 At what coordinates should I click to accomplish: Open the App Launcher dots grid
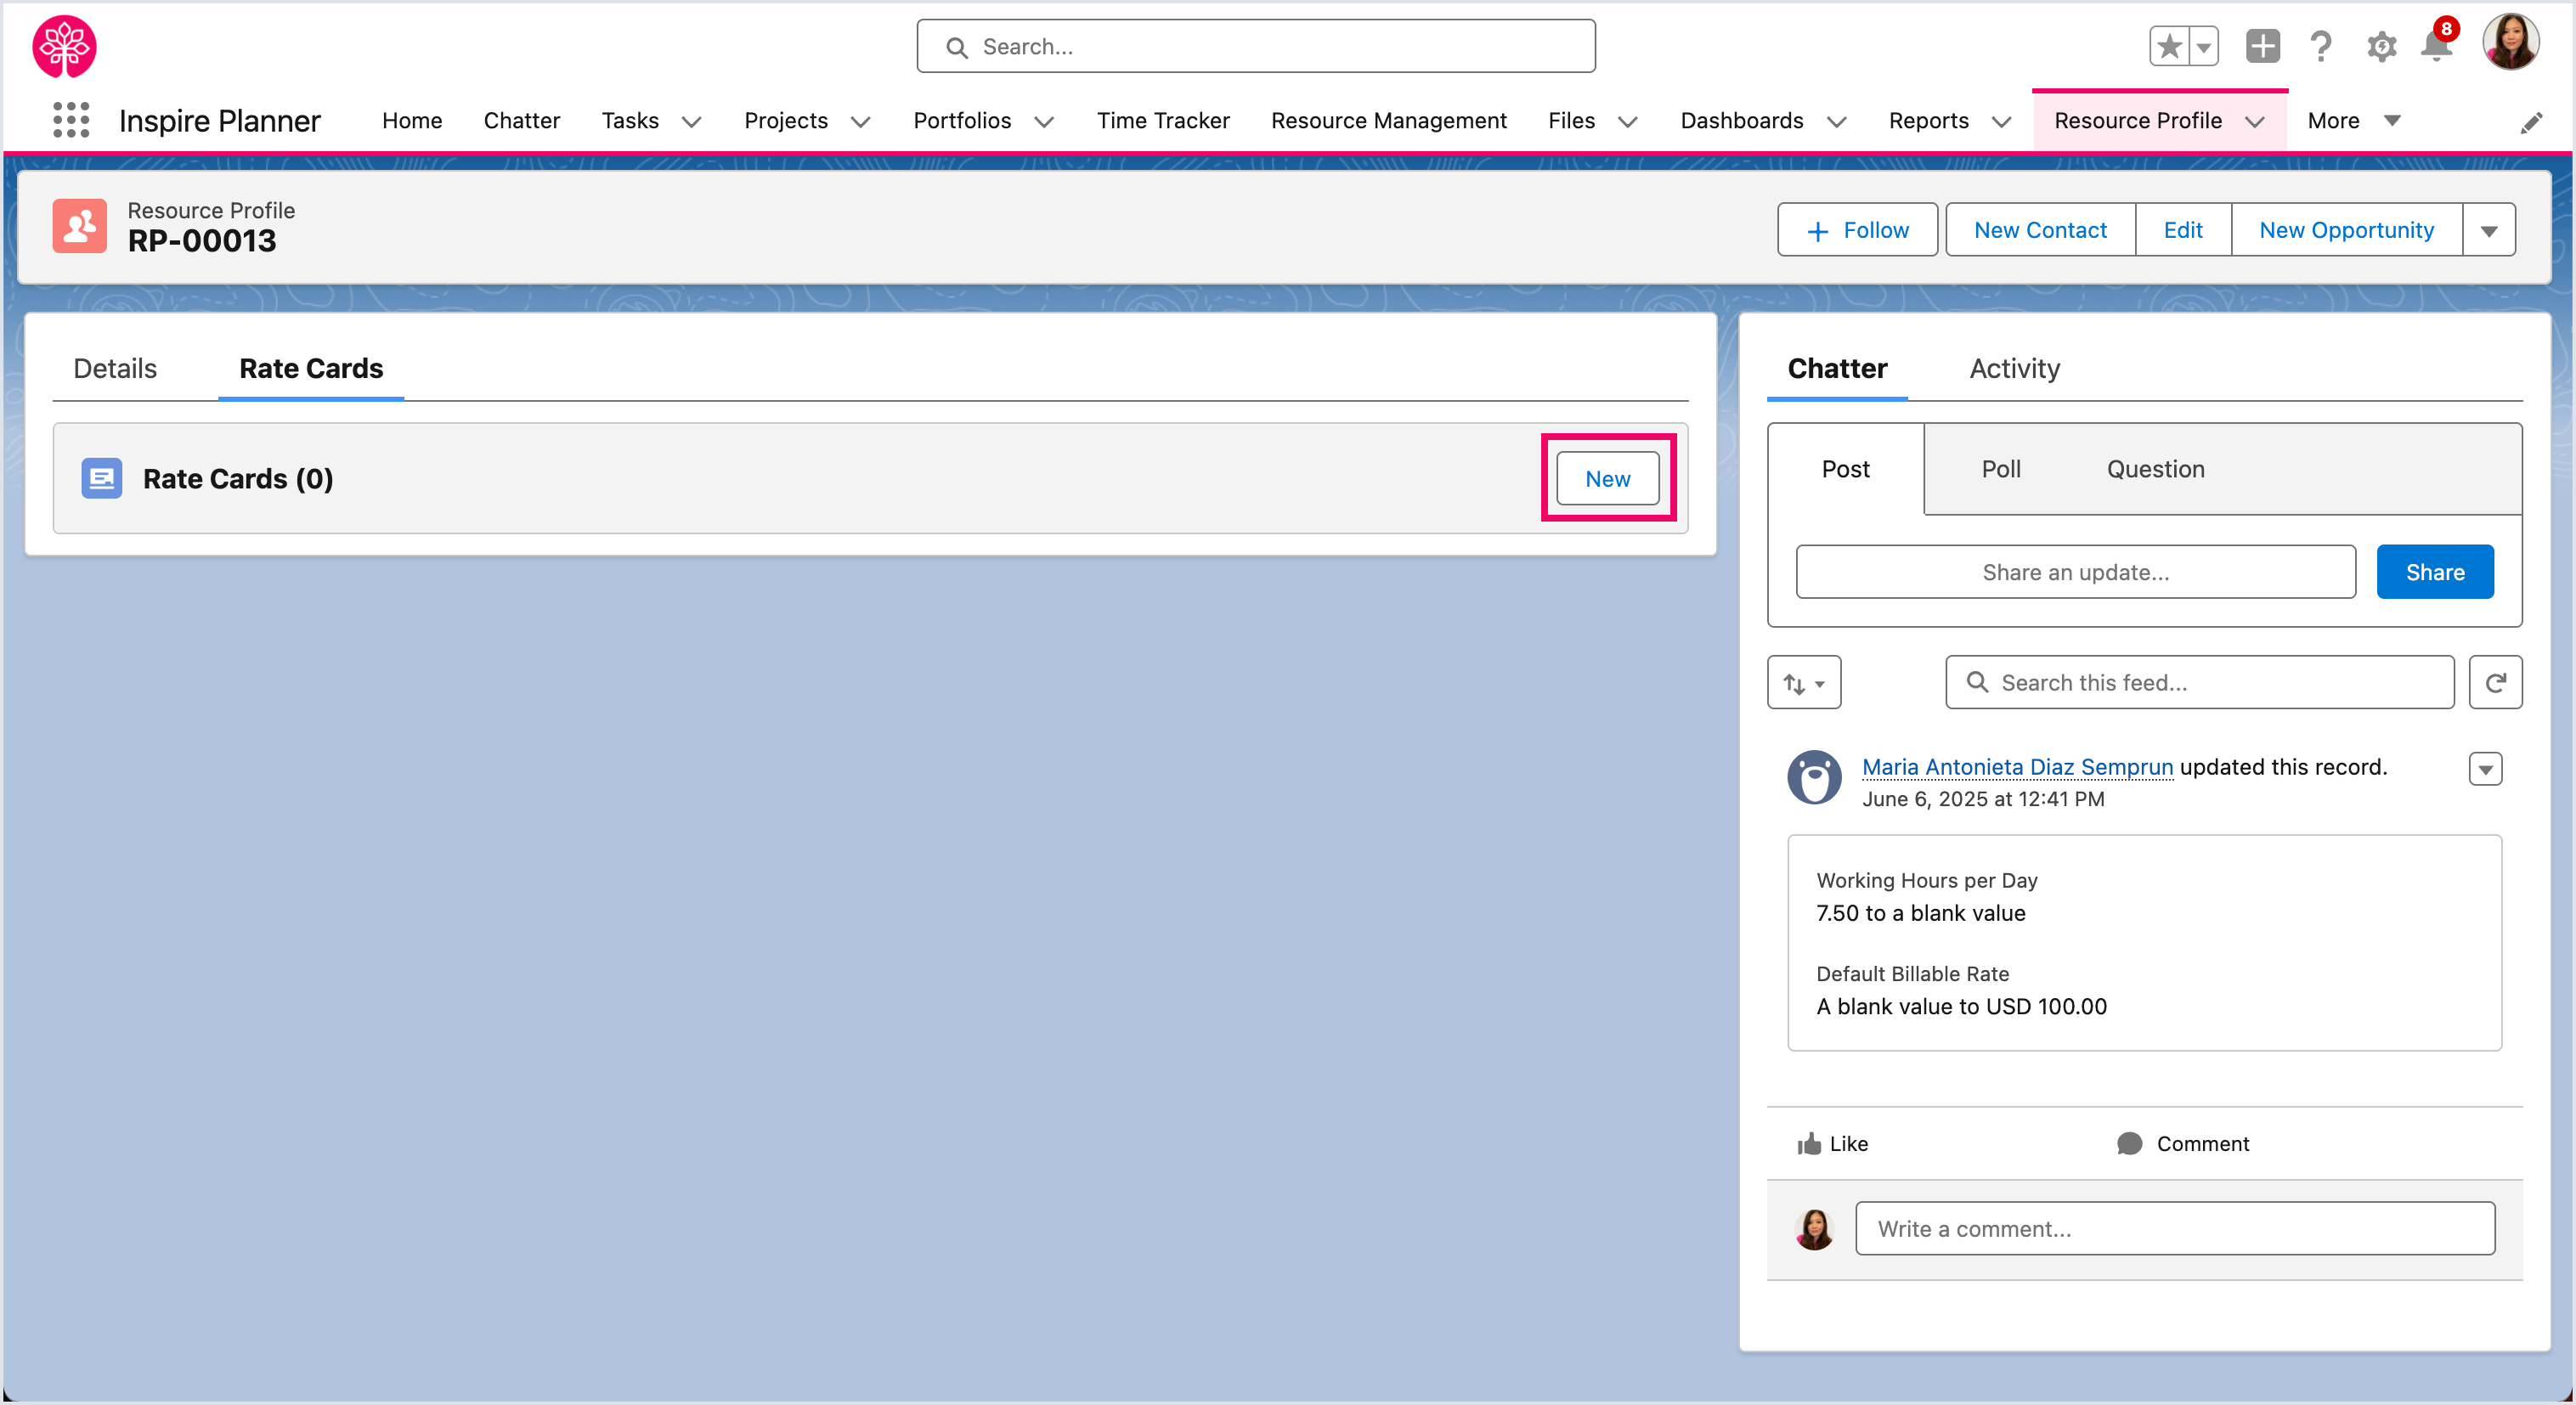click(71, 120)
